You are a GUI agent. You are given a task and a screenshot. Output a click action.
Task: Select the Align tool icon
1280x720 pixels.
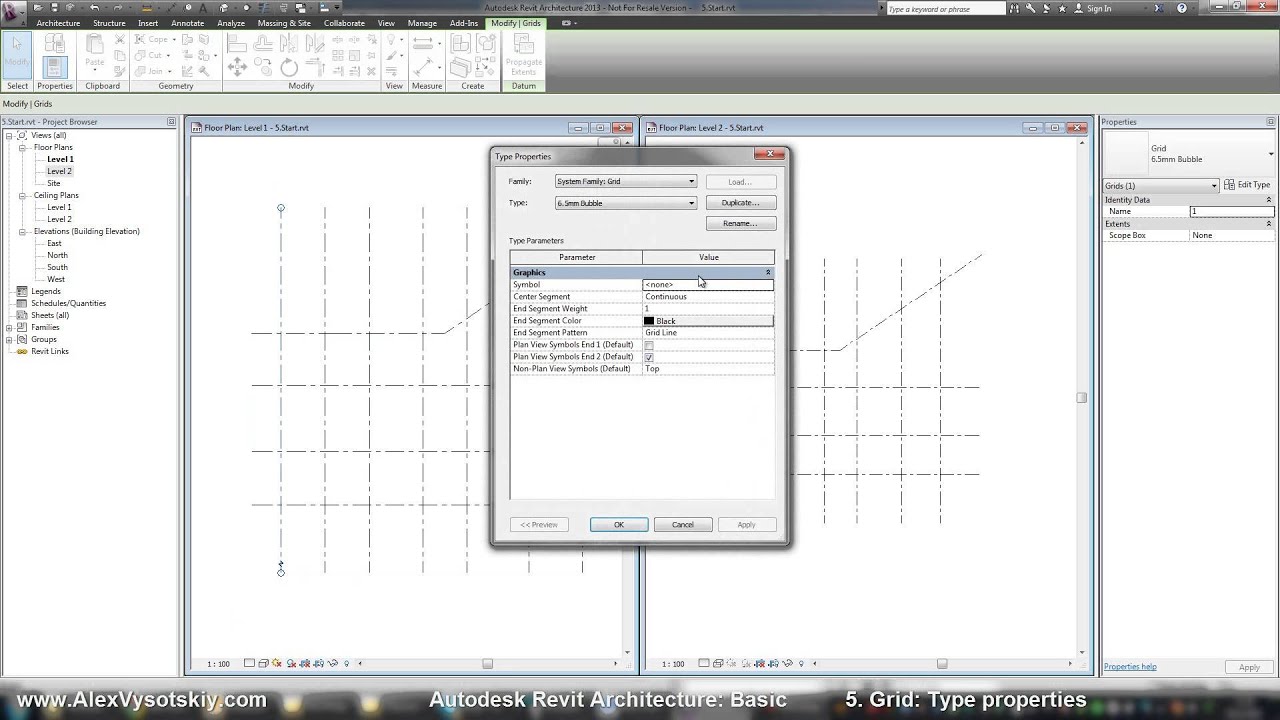[x=237, y=44]
